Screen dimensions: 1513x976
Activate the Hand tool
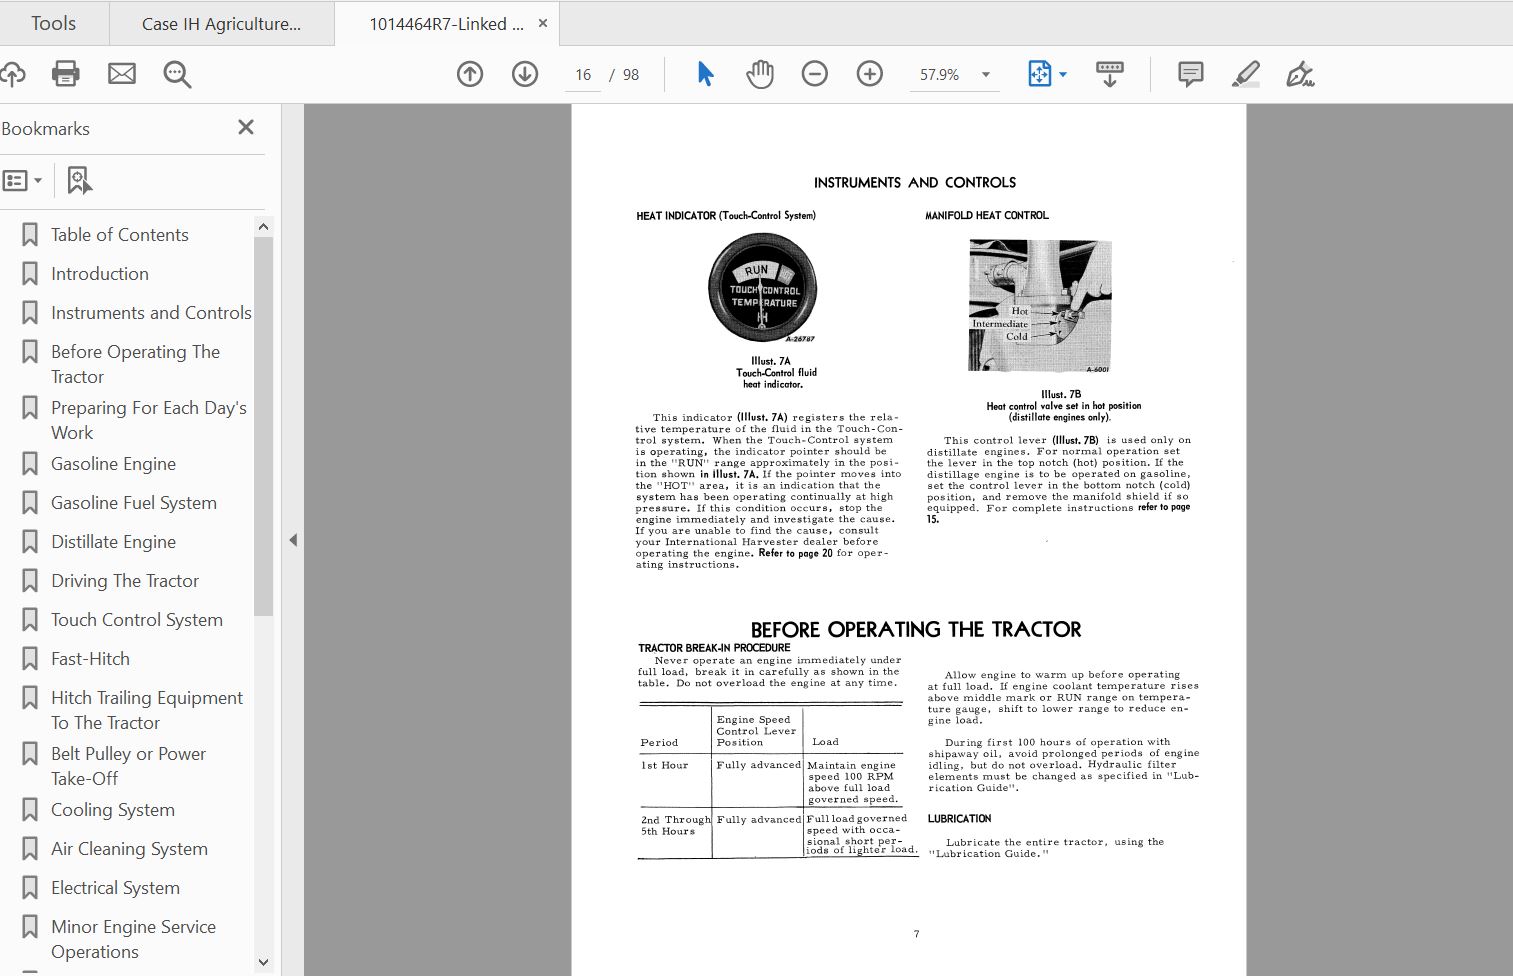(760, 73)
